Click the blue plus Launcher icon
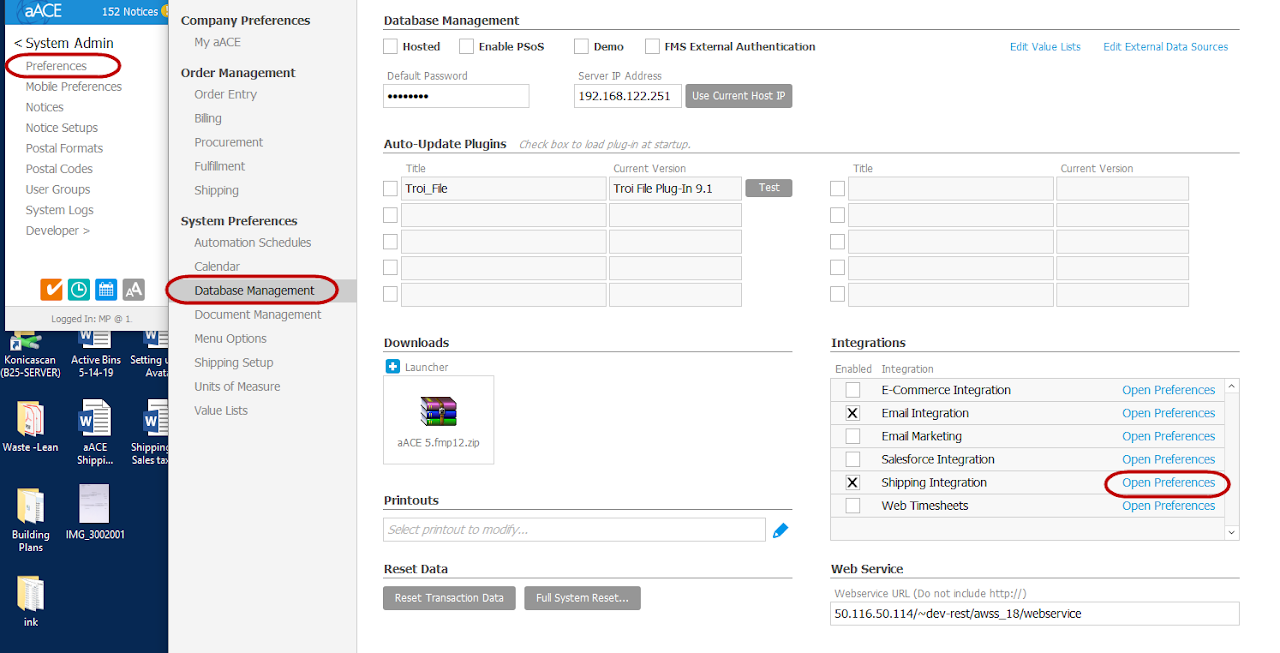 click(x=393, y=367)
